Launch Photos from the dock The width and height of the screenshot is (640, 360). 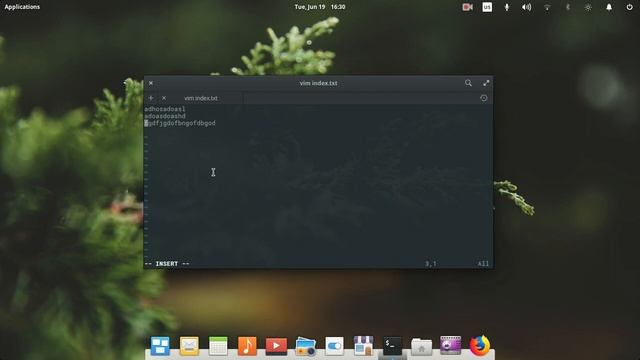click(x=305, y=346)
